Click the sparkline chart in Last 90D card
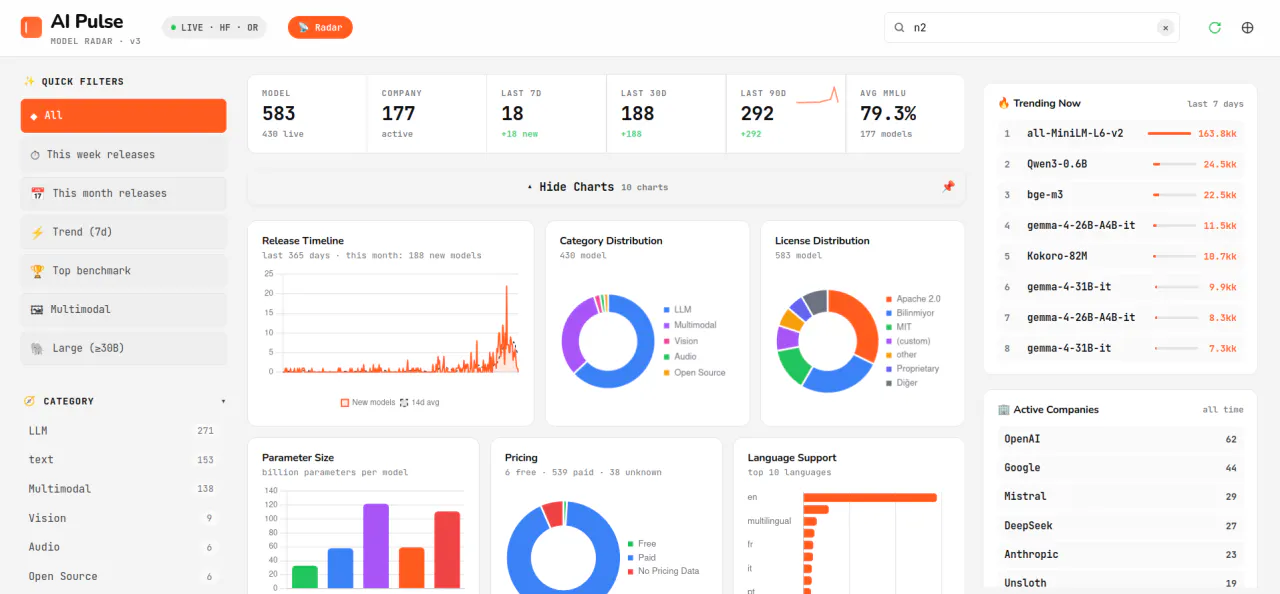Viewport: 1280px width, 594px height. click(817, 95)
